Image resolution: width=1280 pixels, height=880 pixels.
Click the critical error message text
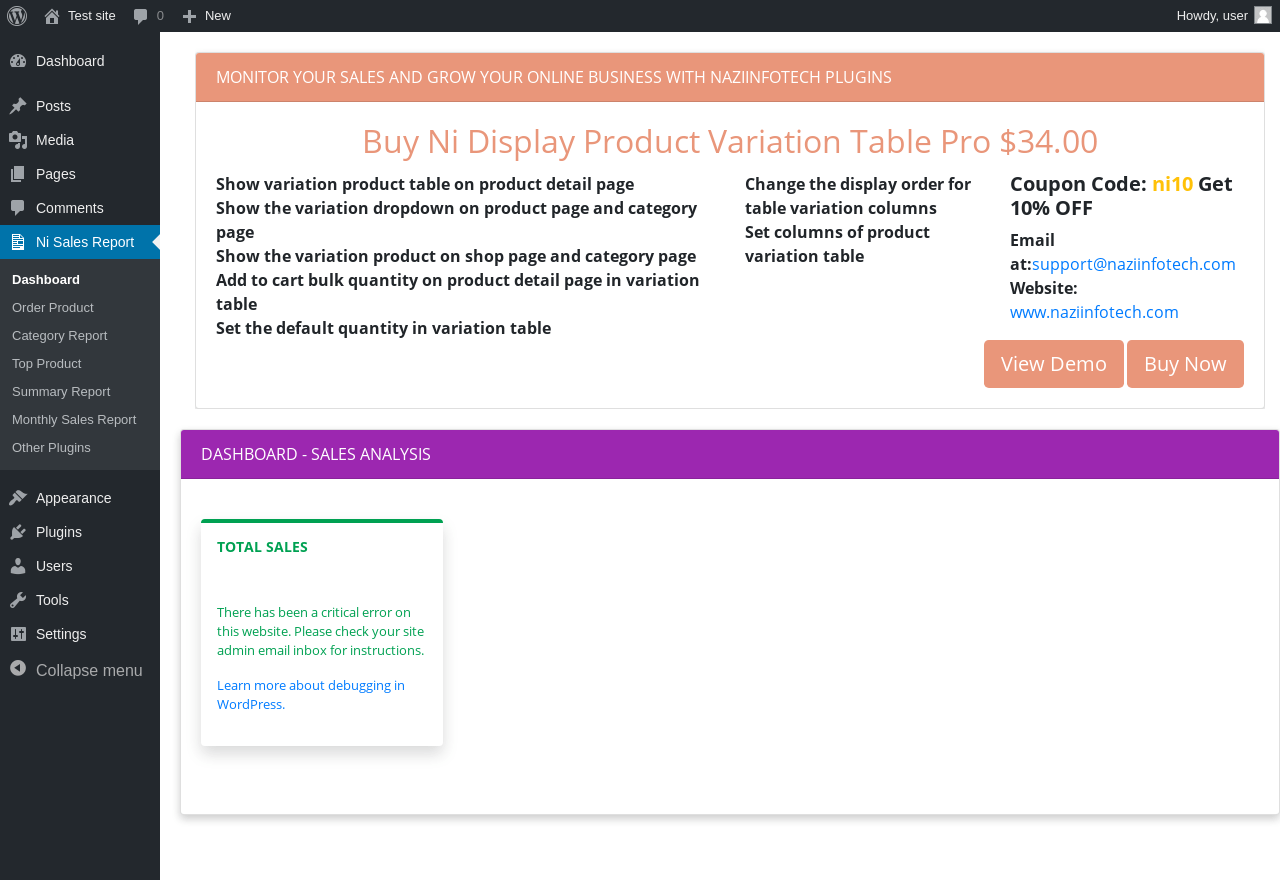pos(320,631)
